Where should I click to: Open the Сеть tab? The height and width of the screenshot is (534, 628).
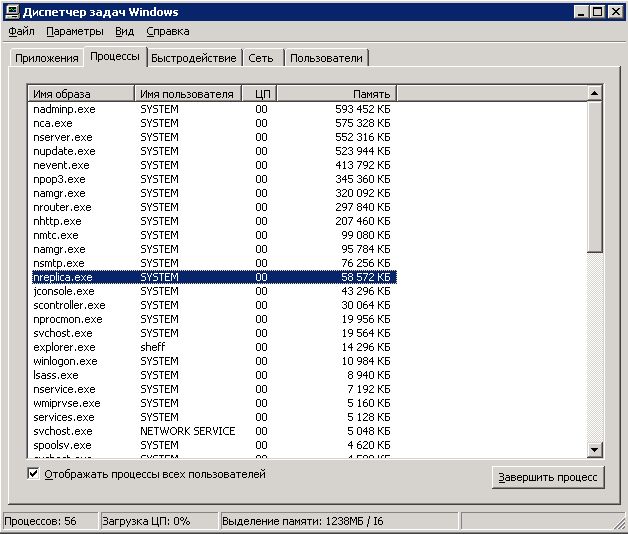pyautogui.click(x=261, y=58)
